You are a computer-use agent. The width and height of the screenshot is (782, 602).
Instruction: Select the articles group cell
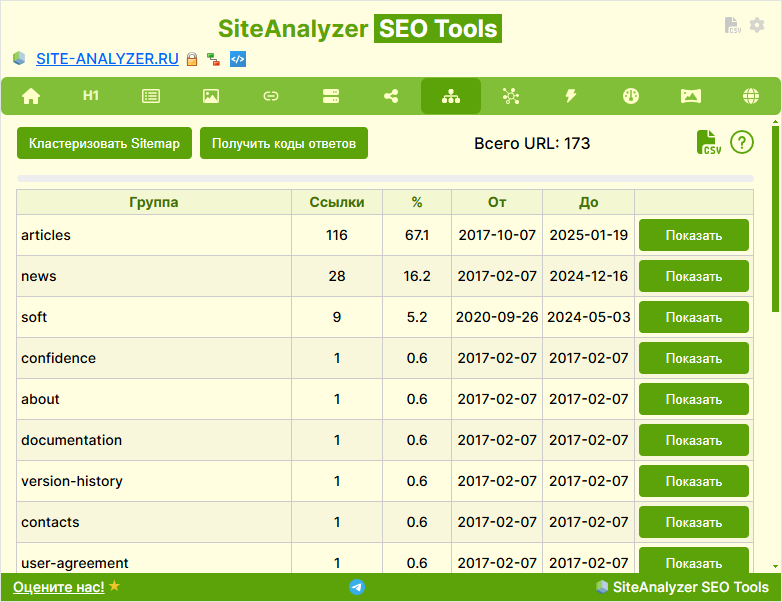point(154,235)
